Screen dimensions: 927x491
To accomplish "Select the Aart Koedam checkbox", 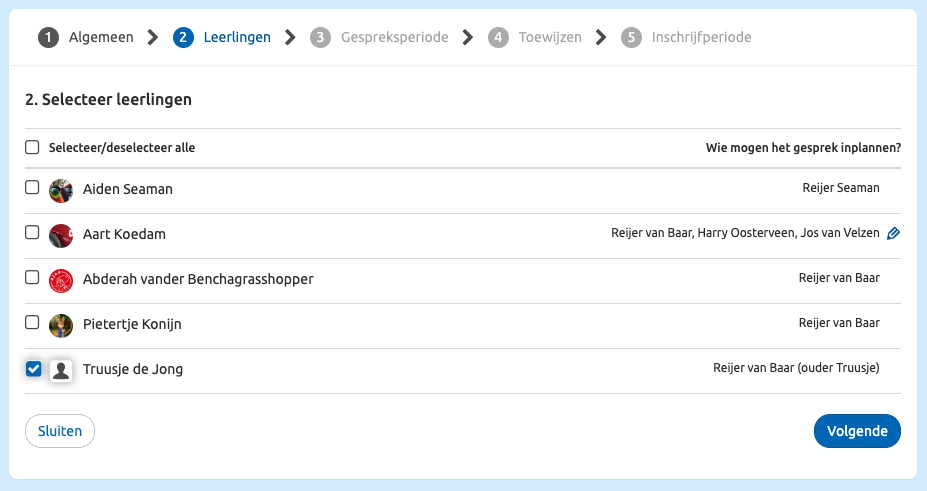I will coord(32,232).
